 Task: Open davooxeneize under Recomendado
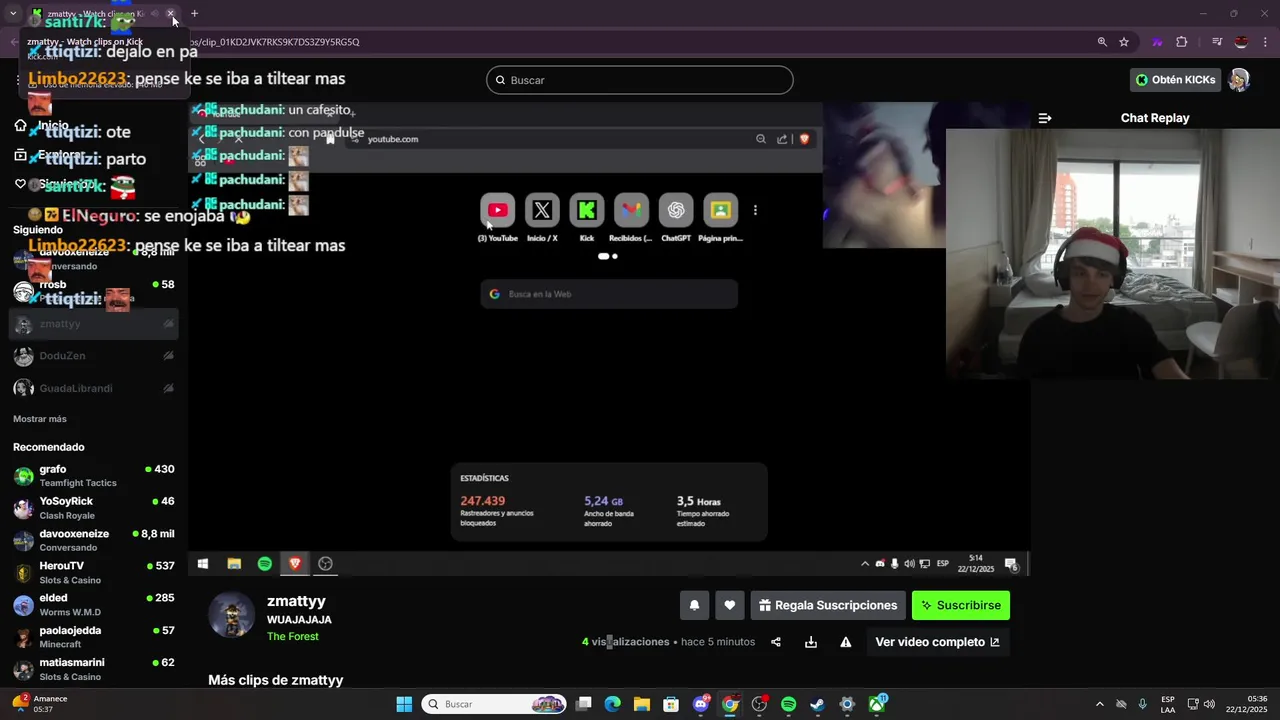click(x=94, y=540)
